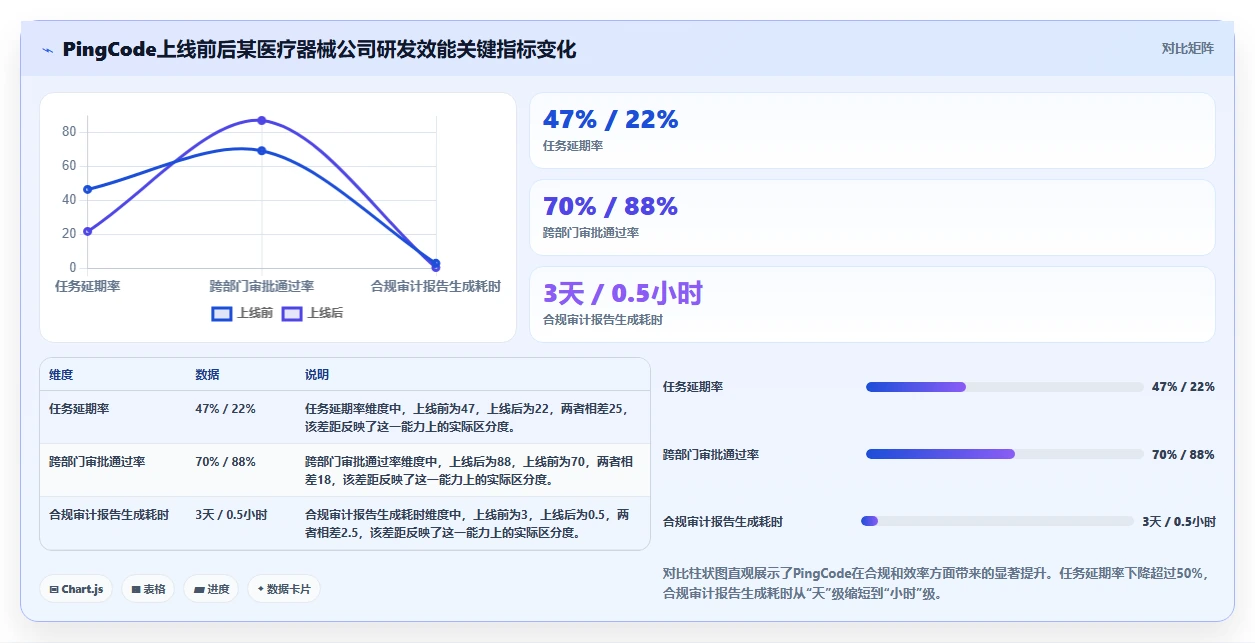Click the 数据 column header
The width and height of the screenshot is (1255, 643).
pyautogui.click(x=207, y=375)
